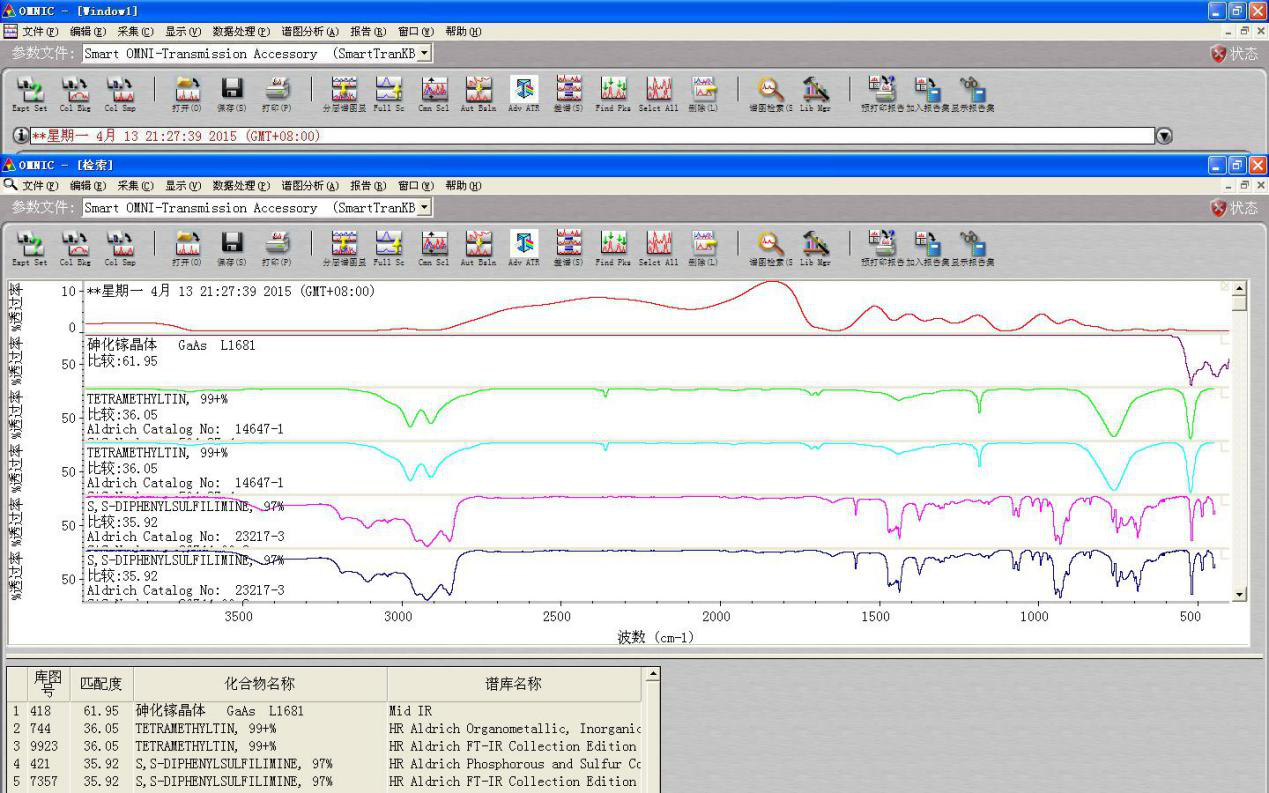Viewport: 1269px width, 793px height.
Task: Click the spectrum information 'i' button in Window1
Action: [x=21, y=136]
